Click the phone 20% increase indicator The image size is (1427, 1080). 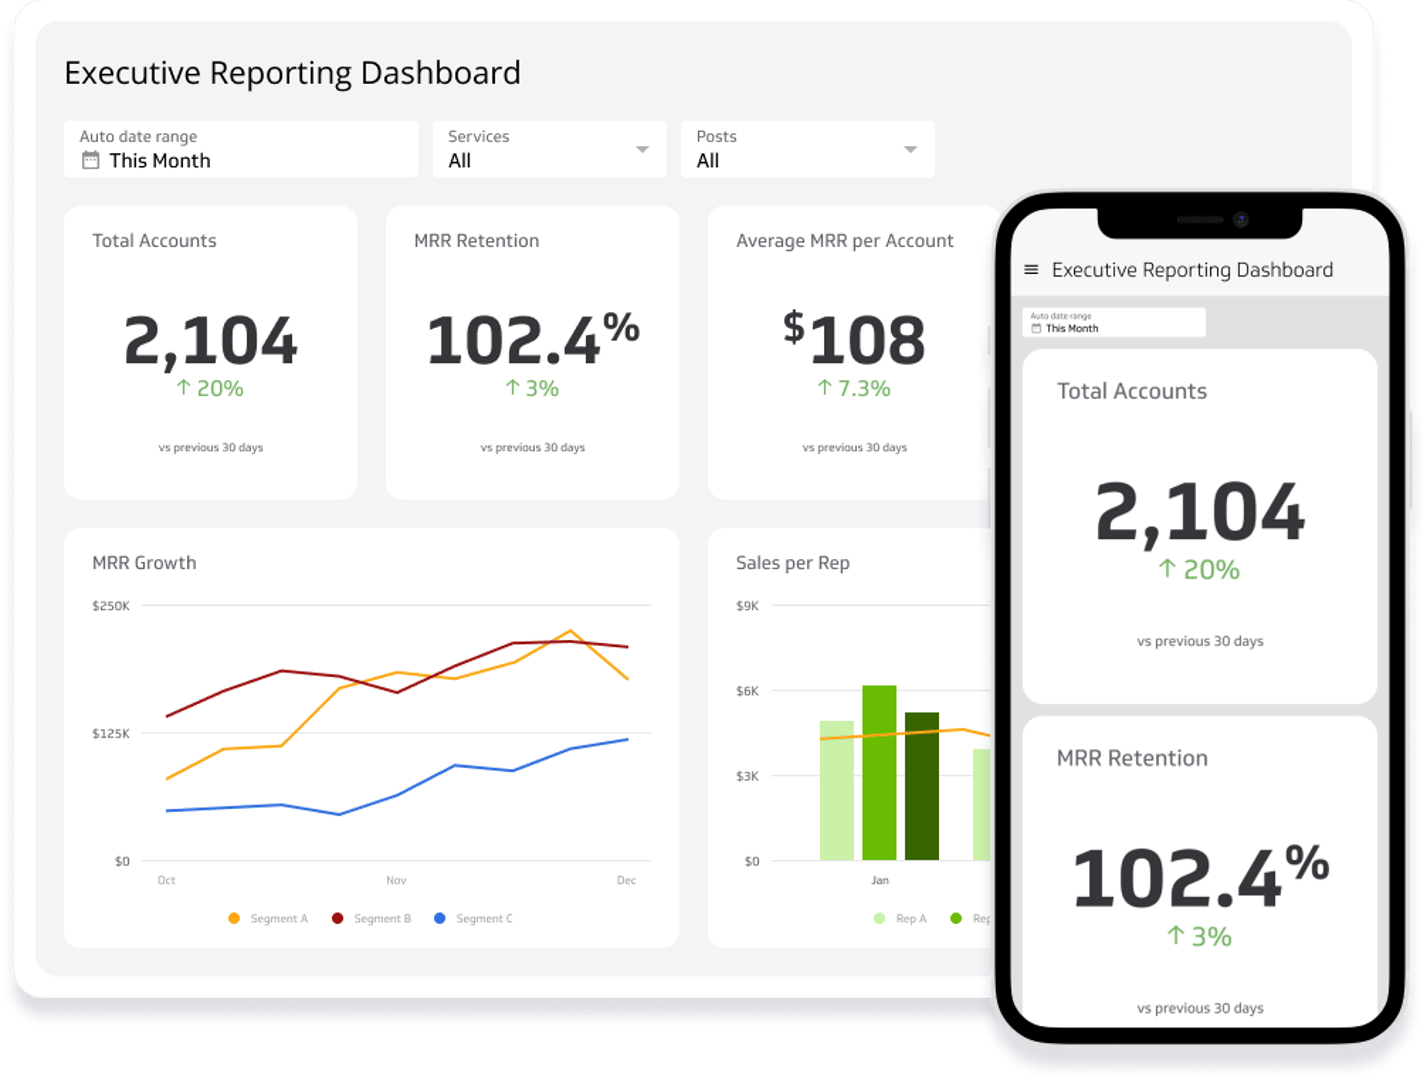pos(1199,570)
